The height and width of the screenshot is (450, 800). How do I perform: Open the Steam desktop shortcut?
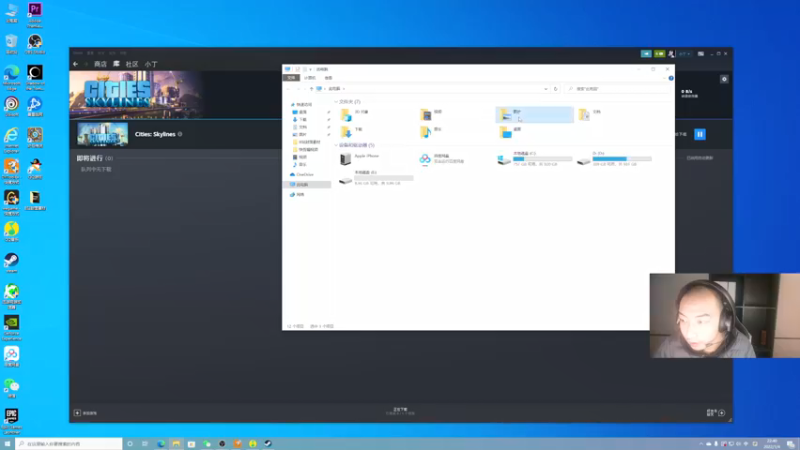11,263
